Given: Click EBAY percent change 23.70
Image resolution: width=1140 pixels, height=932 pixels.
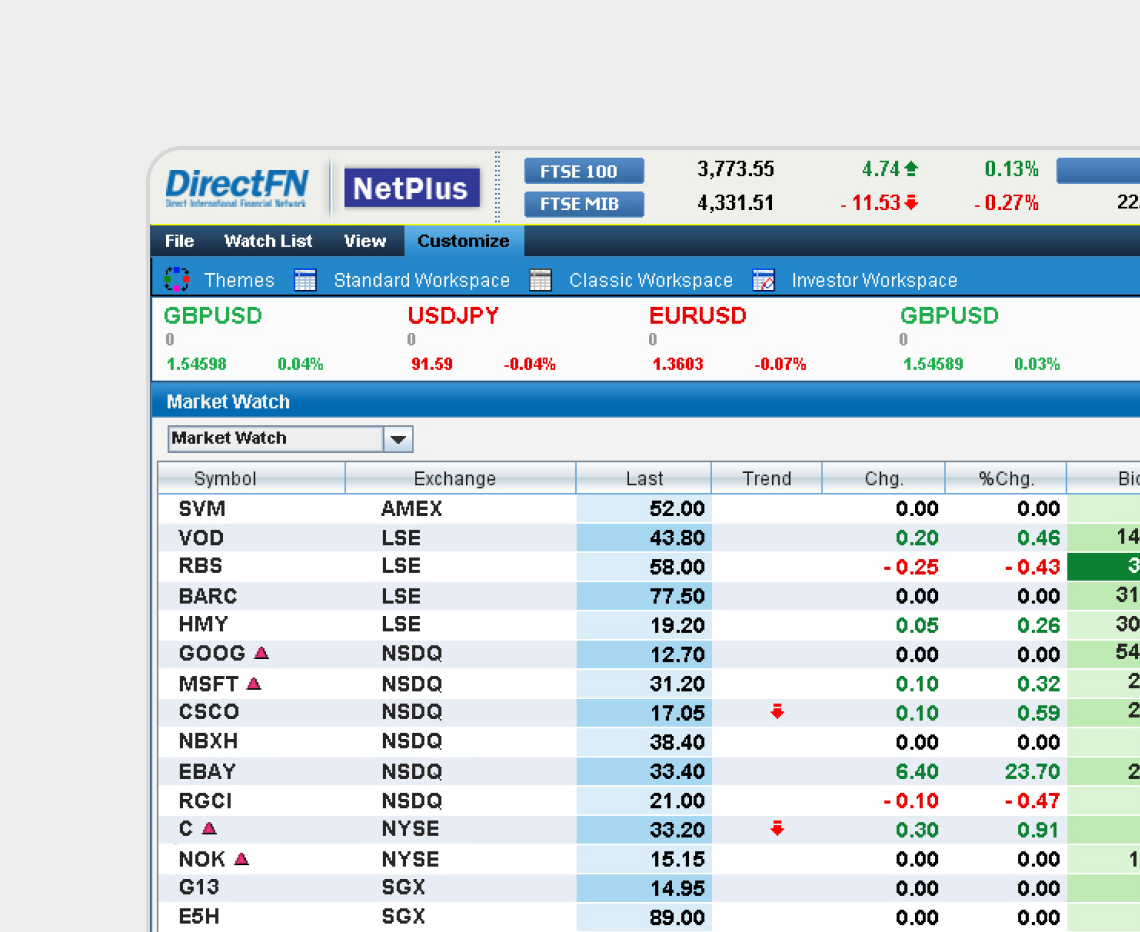Looking at the screenshot, I should (x=1032, y=771).
